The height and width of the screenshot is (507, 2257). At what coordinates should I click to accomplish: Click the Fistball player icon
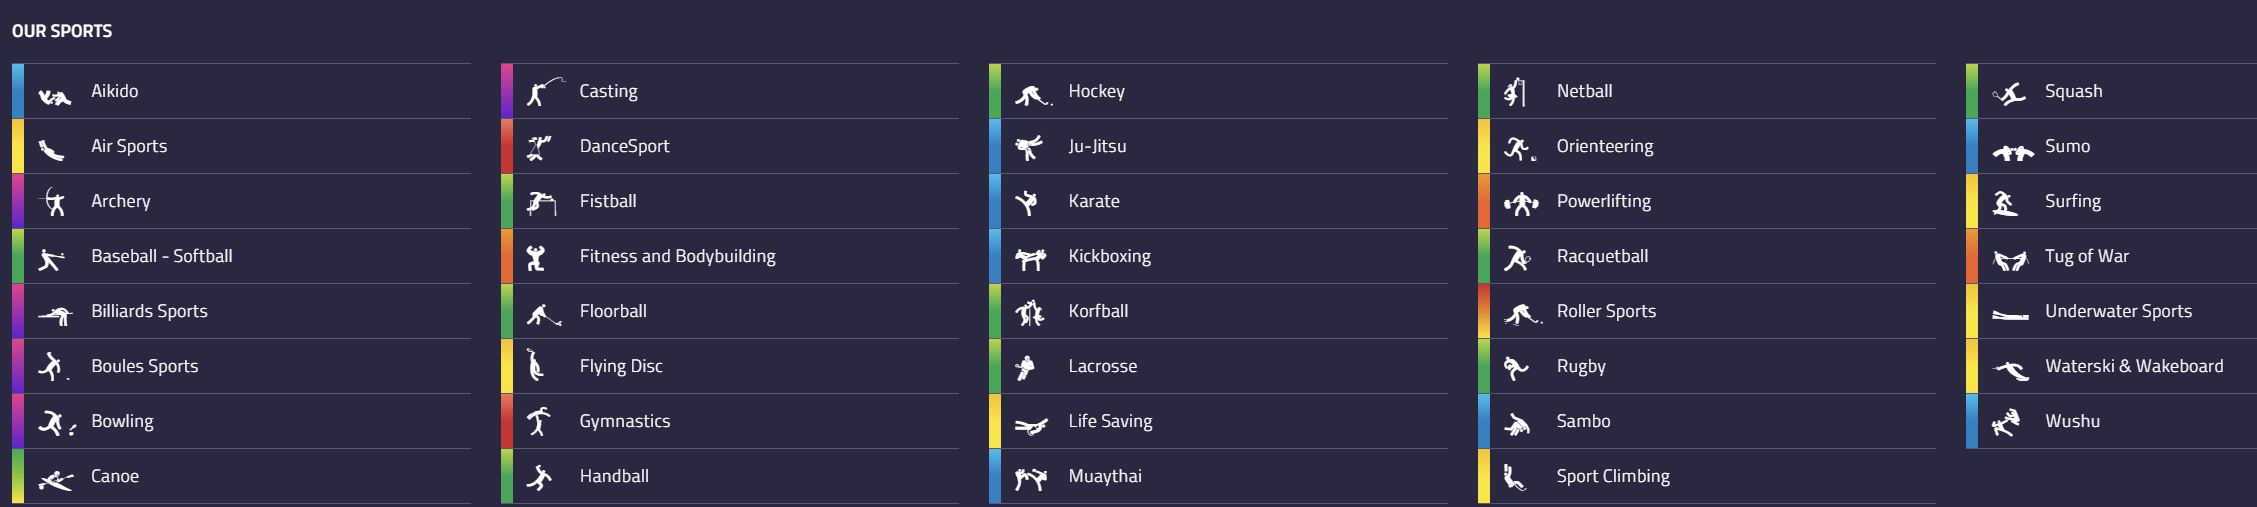541,203
